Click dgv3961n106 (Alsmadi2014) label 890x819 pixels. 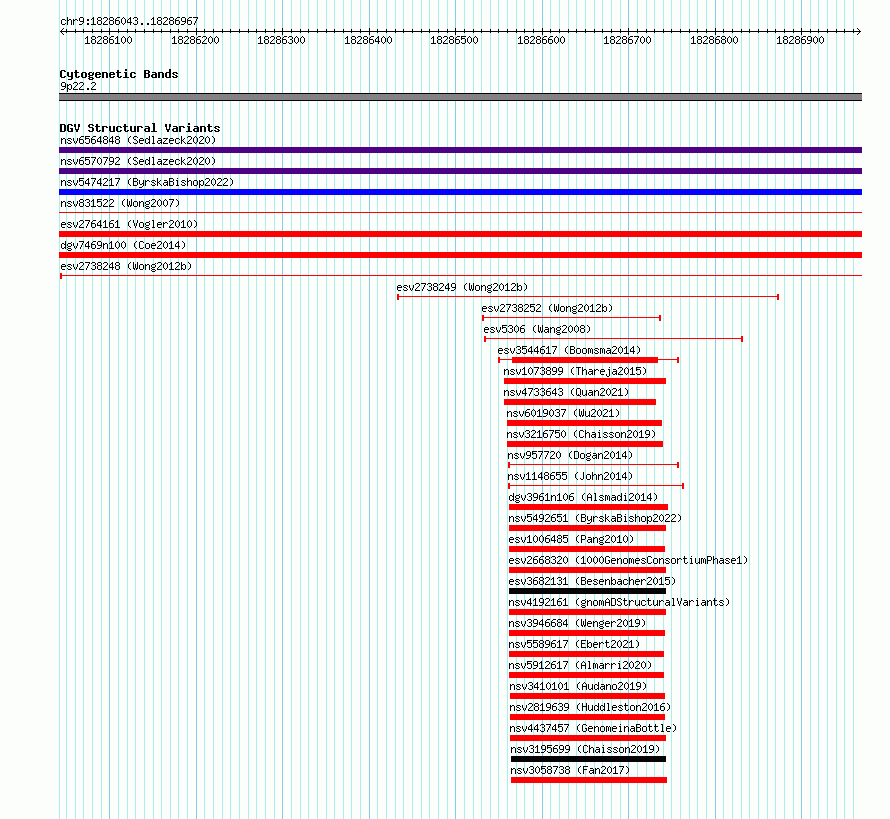583,497
